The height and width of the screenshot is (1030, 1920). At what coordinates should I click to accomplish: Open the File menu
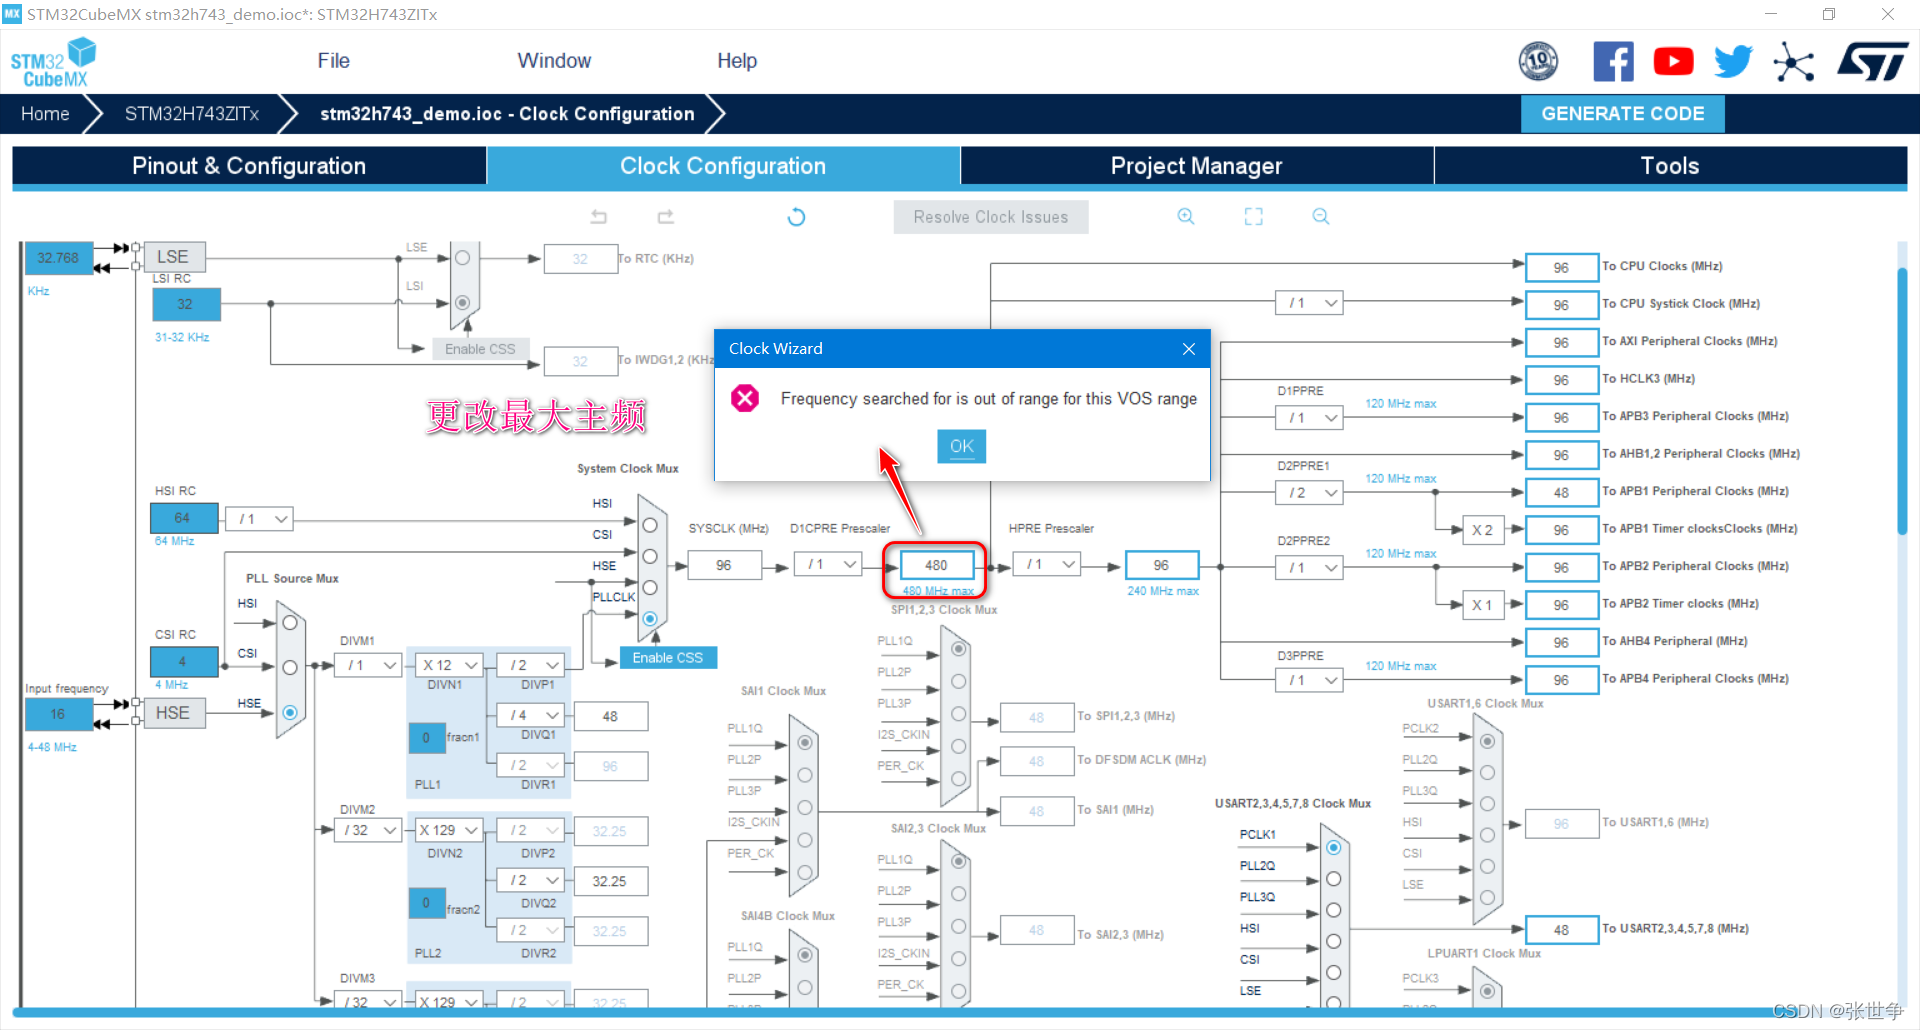pyautogui.click(x=333, y=61)
